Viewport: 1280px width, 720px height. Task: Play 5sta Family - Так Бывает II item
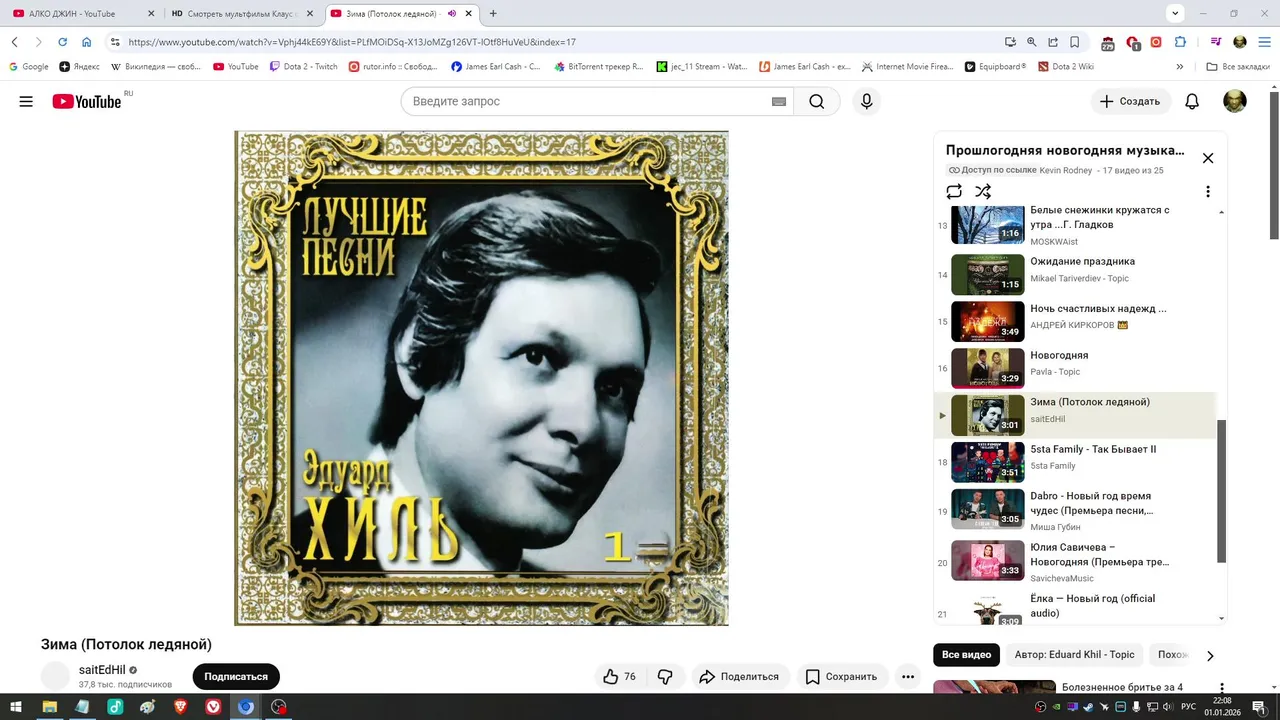[1075, 462]
